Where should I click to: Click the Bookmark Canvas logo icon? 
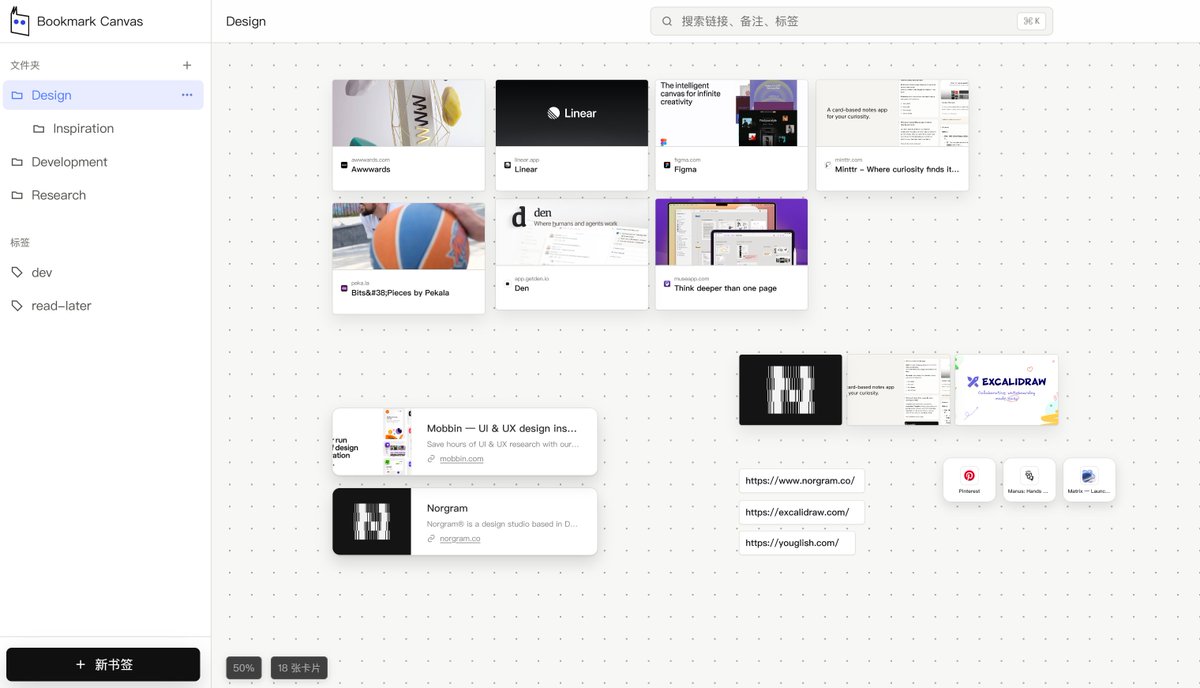(19, 21)
